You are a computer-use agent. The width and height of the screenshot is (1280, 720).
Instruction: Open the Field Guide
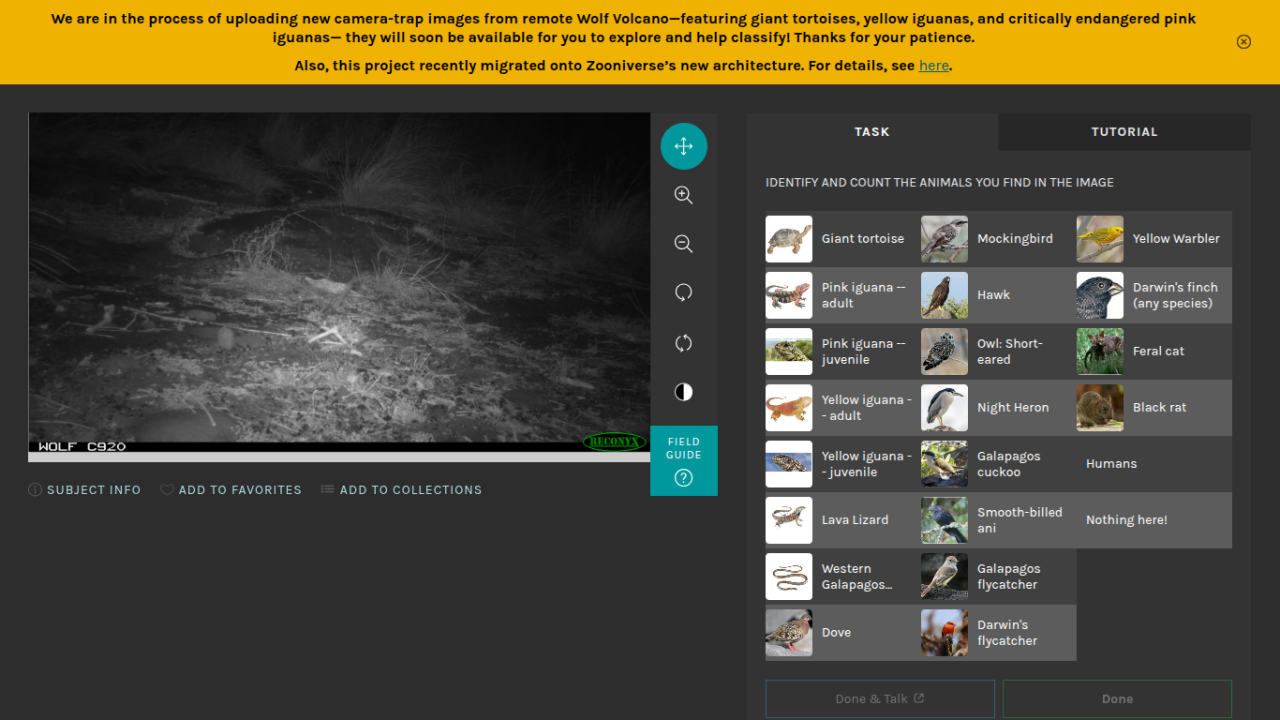684,461
